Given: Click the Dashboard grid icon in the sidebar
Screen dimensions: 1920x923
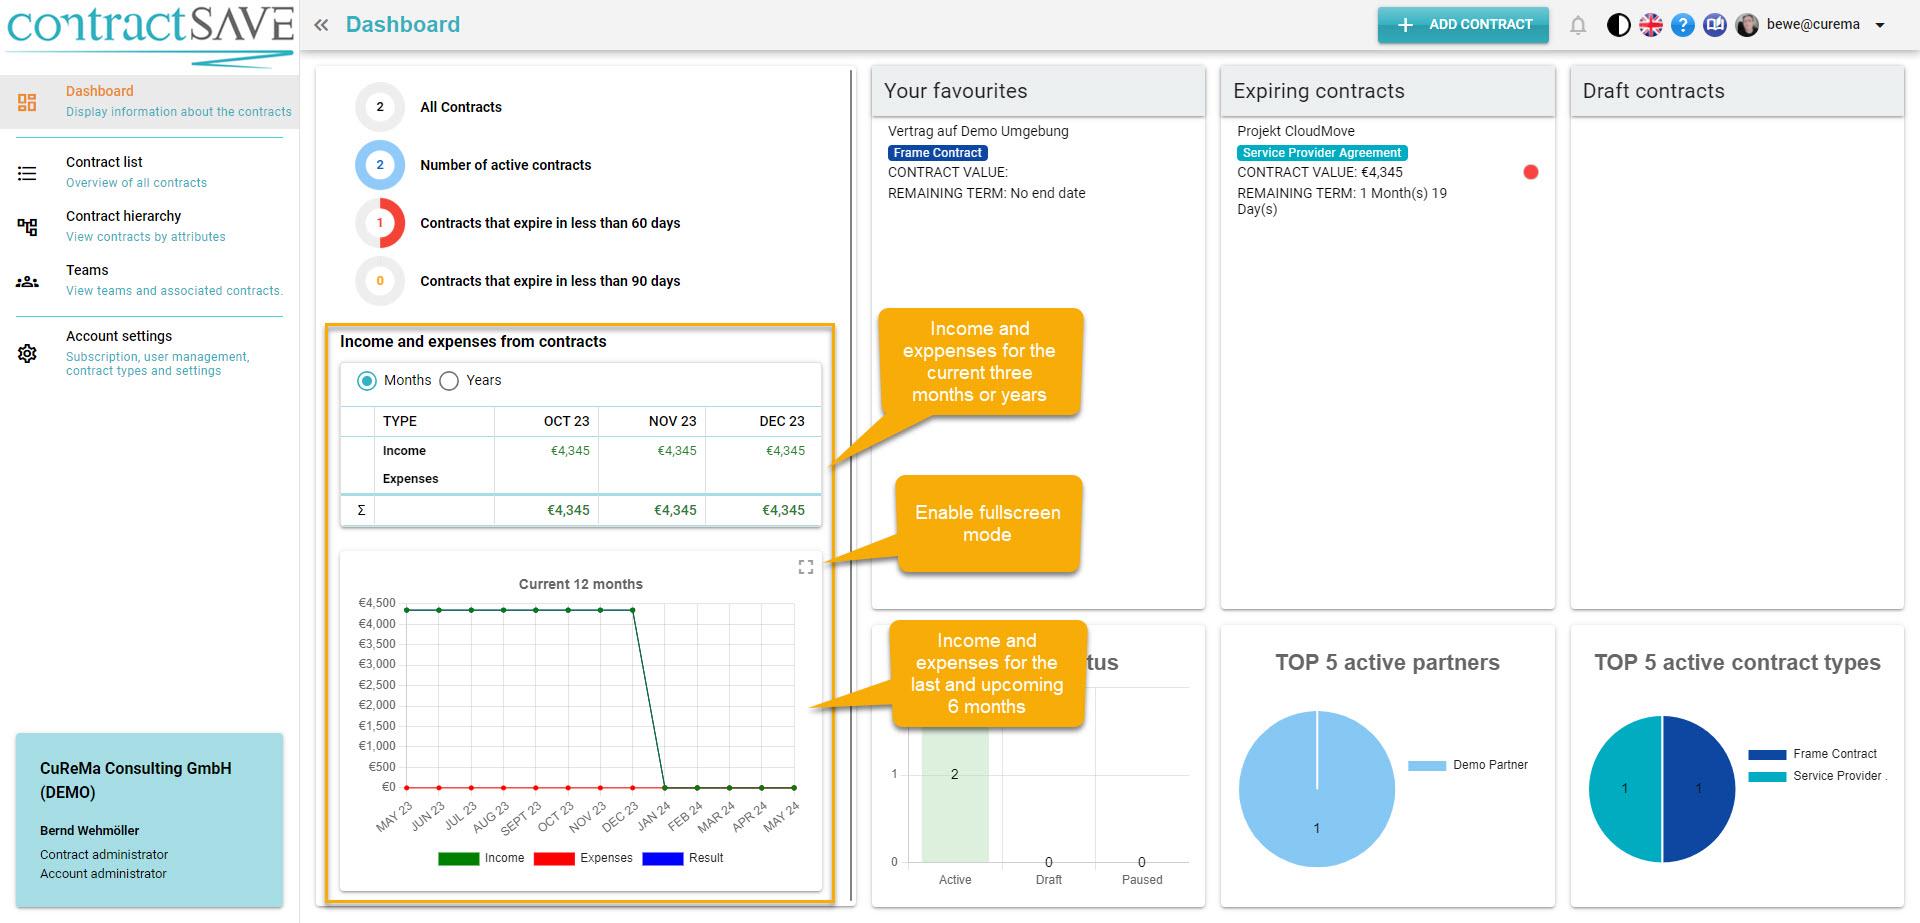Looking at the screenshot, I should (27, 102).
